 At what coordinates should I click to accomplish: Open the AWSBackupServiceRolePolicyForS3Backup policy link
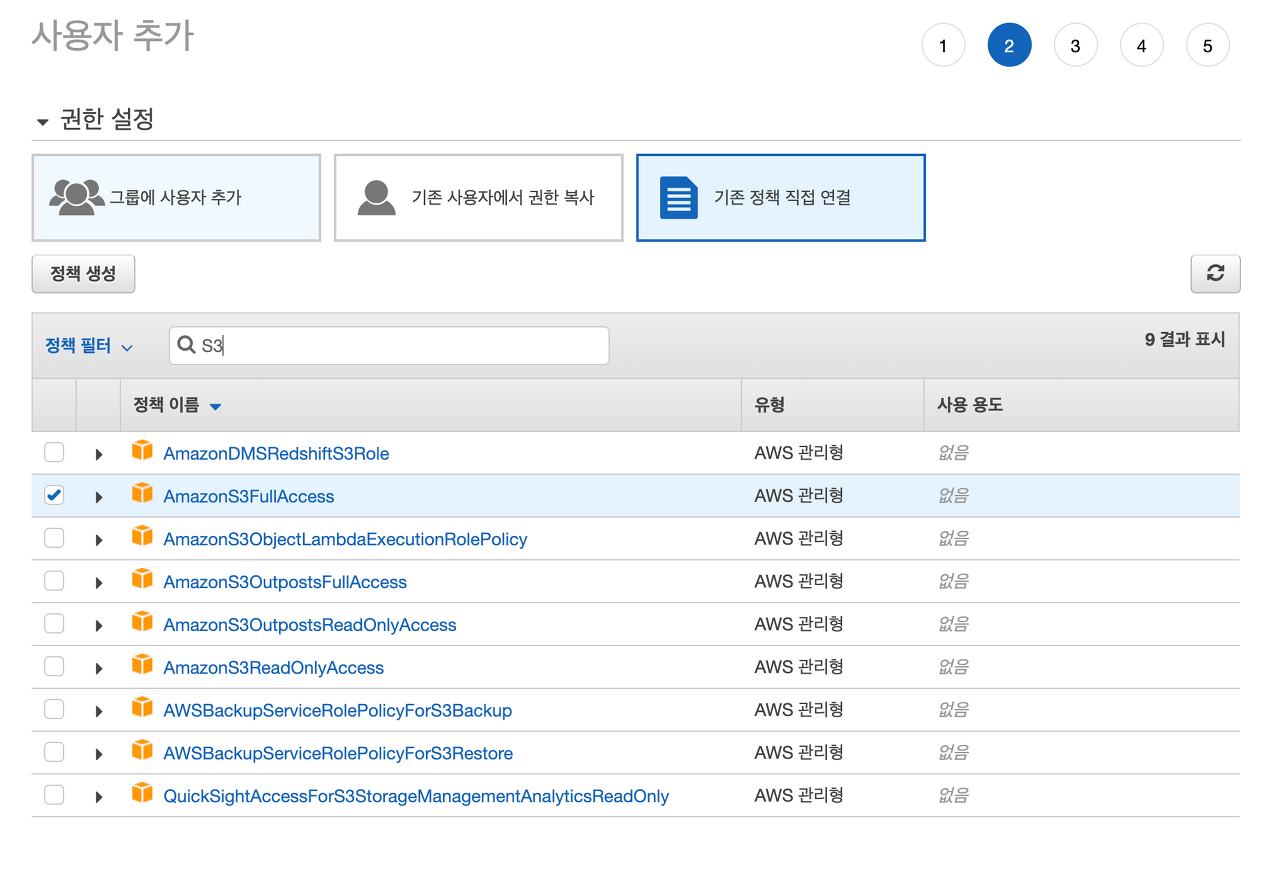pyautogui.click(x=338, y=711)
